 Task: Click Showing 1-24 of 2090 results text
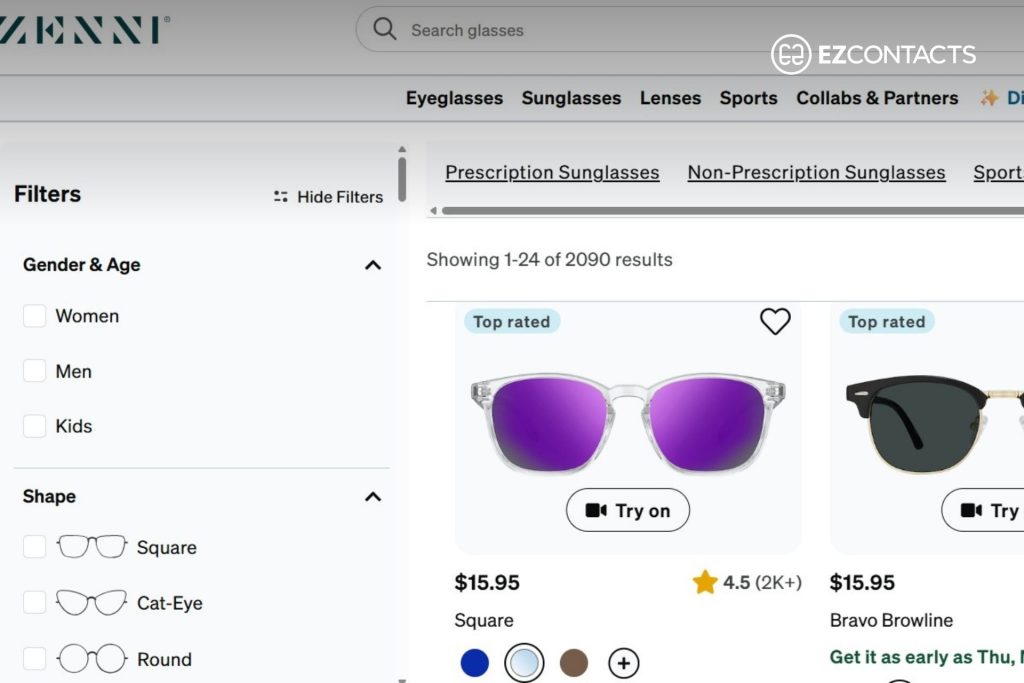point(549,260)
